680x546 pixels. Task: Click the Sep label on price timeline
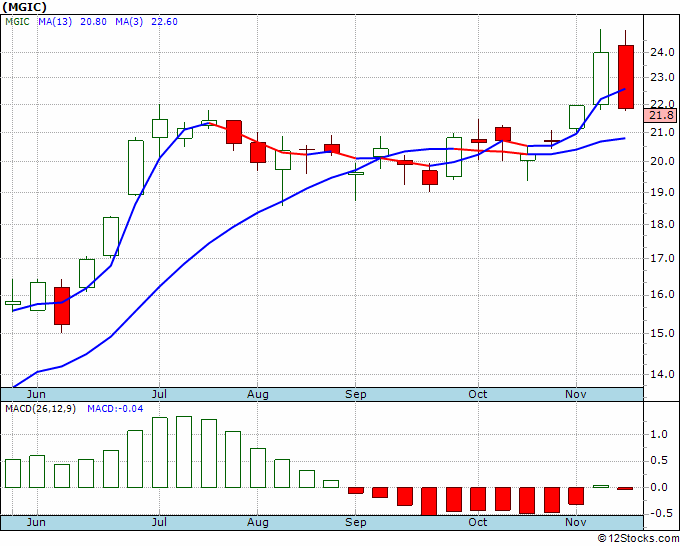tap(356, 394)
